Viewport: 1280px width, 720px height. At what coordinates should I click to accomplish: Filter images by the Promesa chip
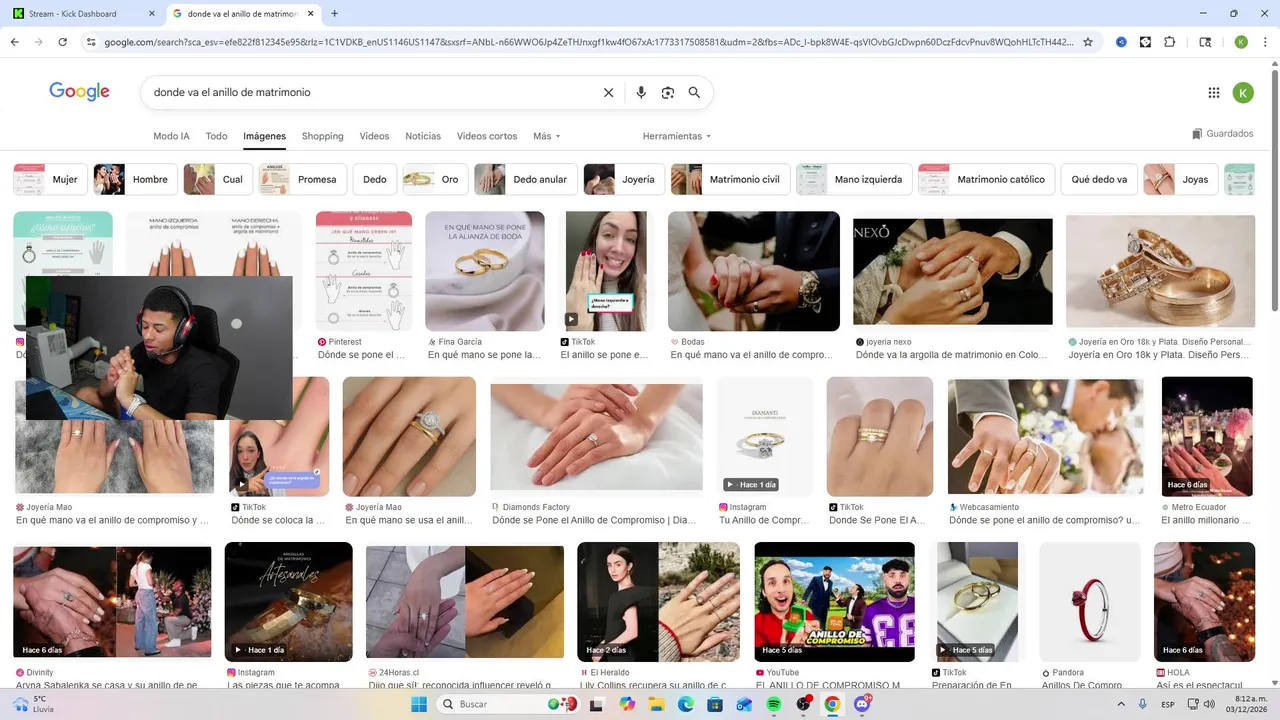click(x=302, y=179)
